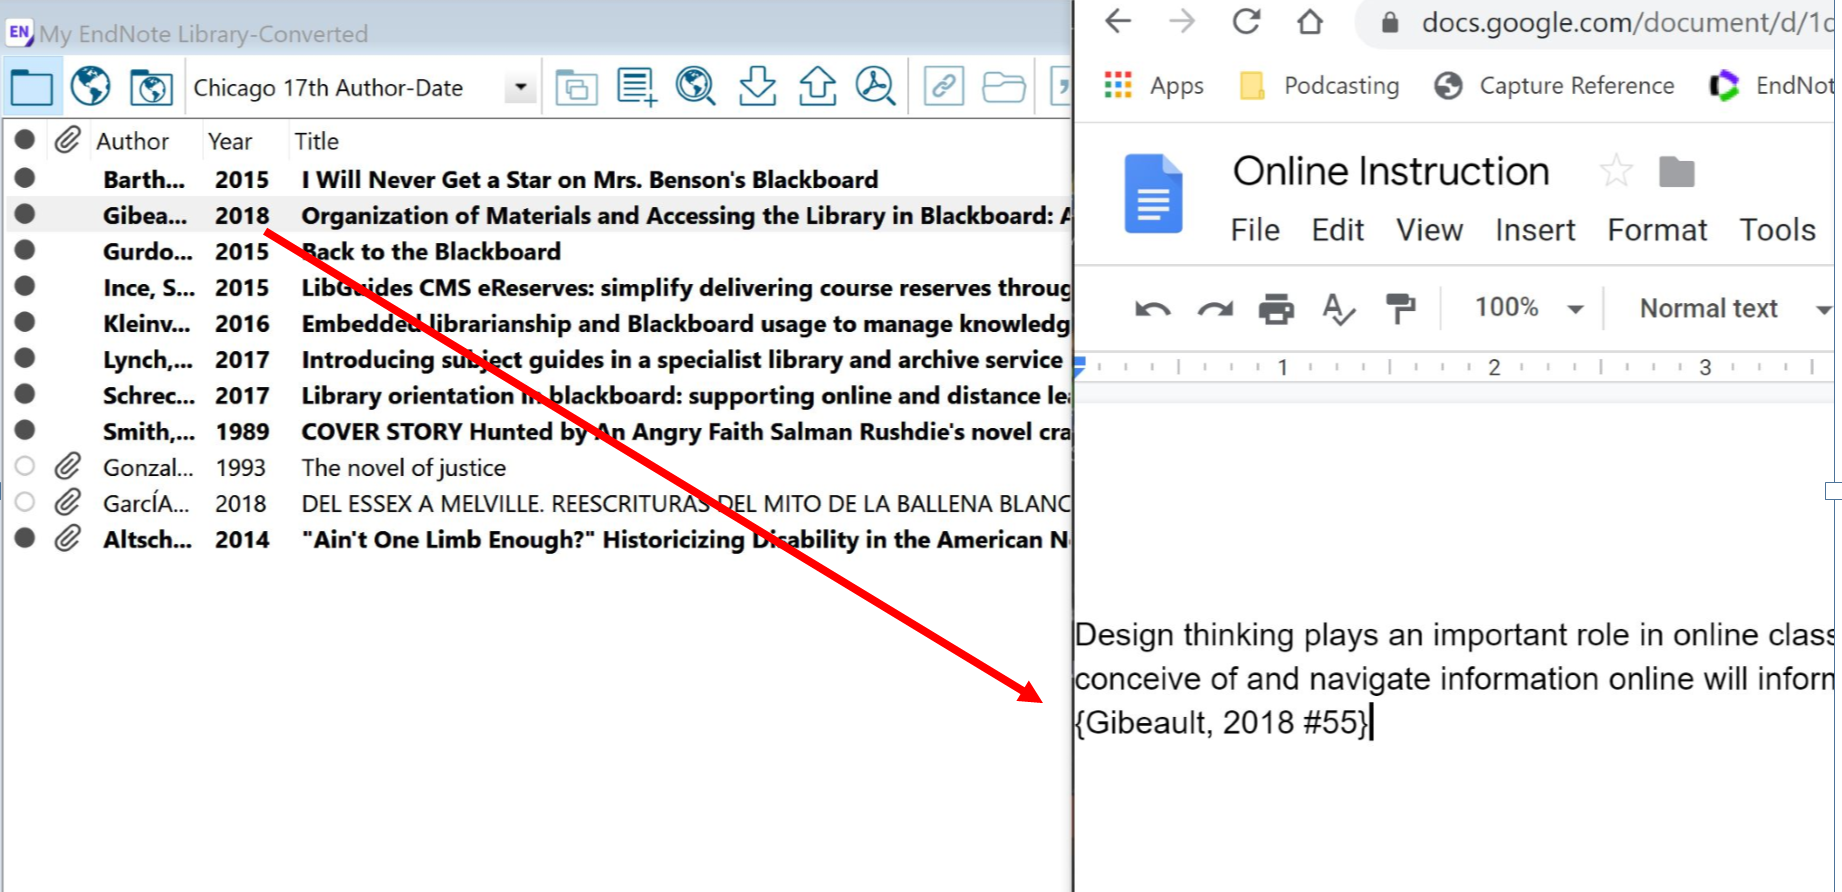The height and width of the screenshot is (892, 1842).
Task: Click the open file folder icon in EndNote toolbar
Action: (1003, 88)
